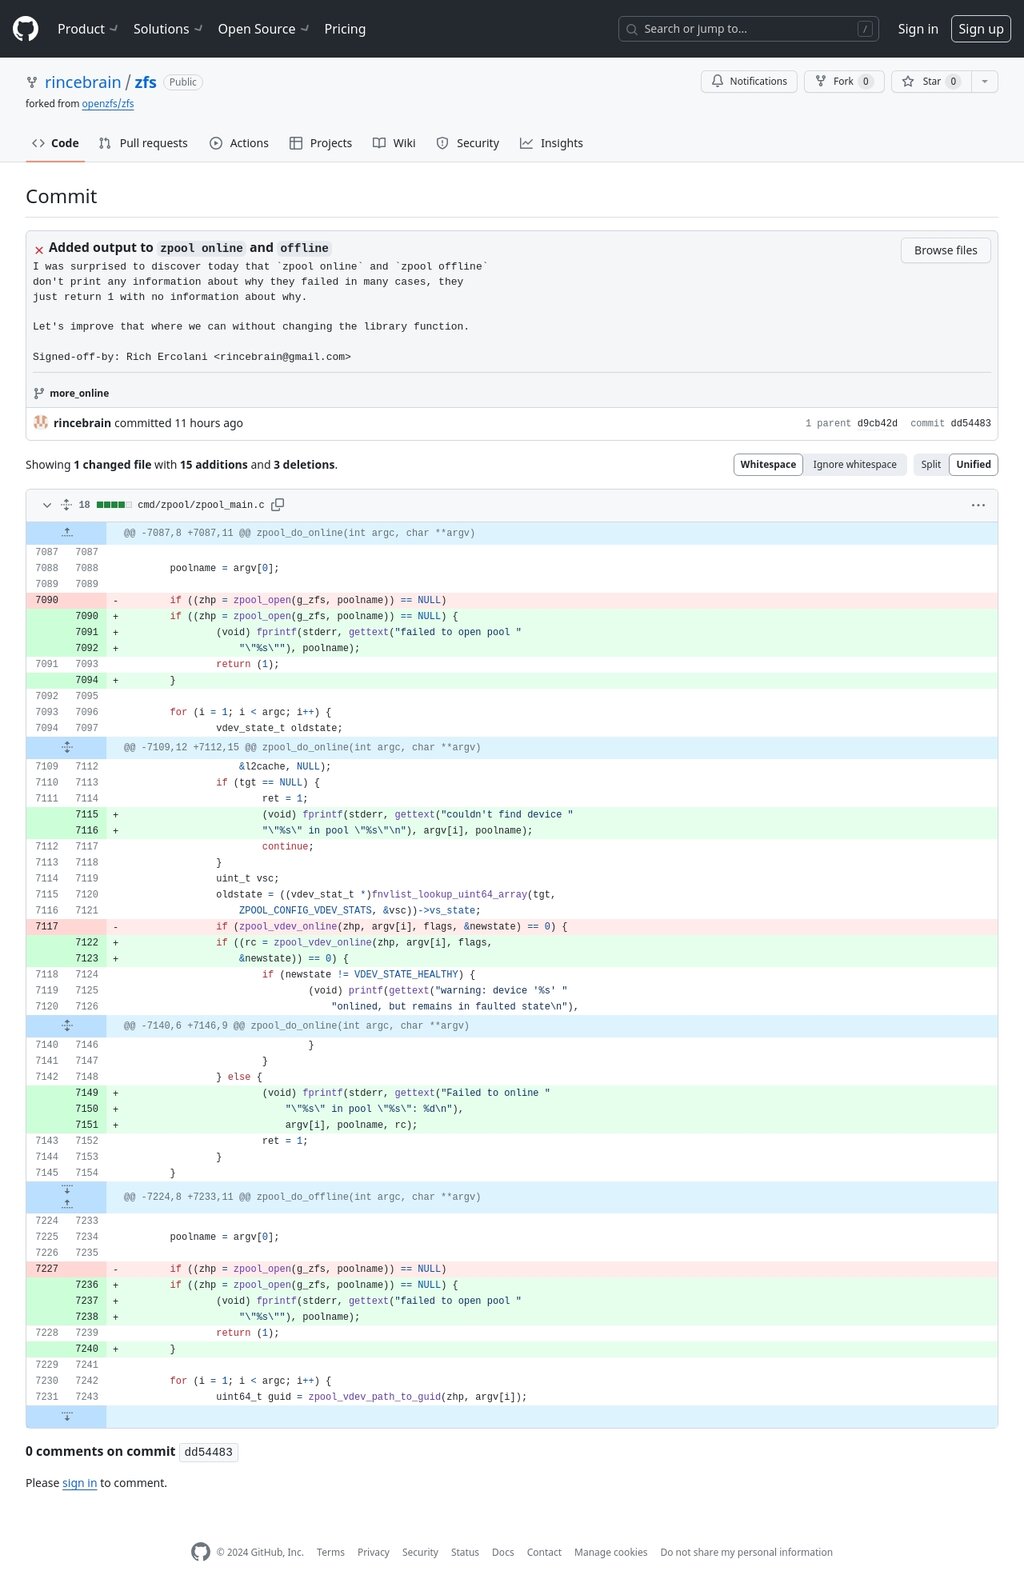1024x1595 pixels.
Task: Click the GitHub logo in header
Action: pyautogui.click(x=26, y=29)
